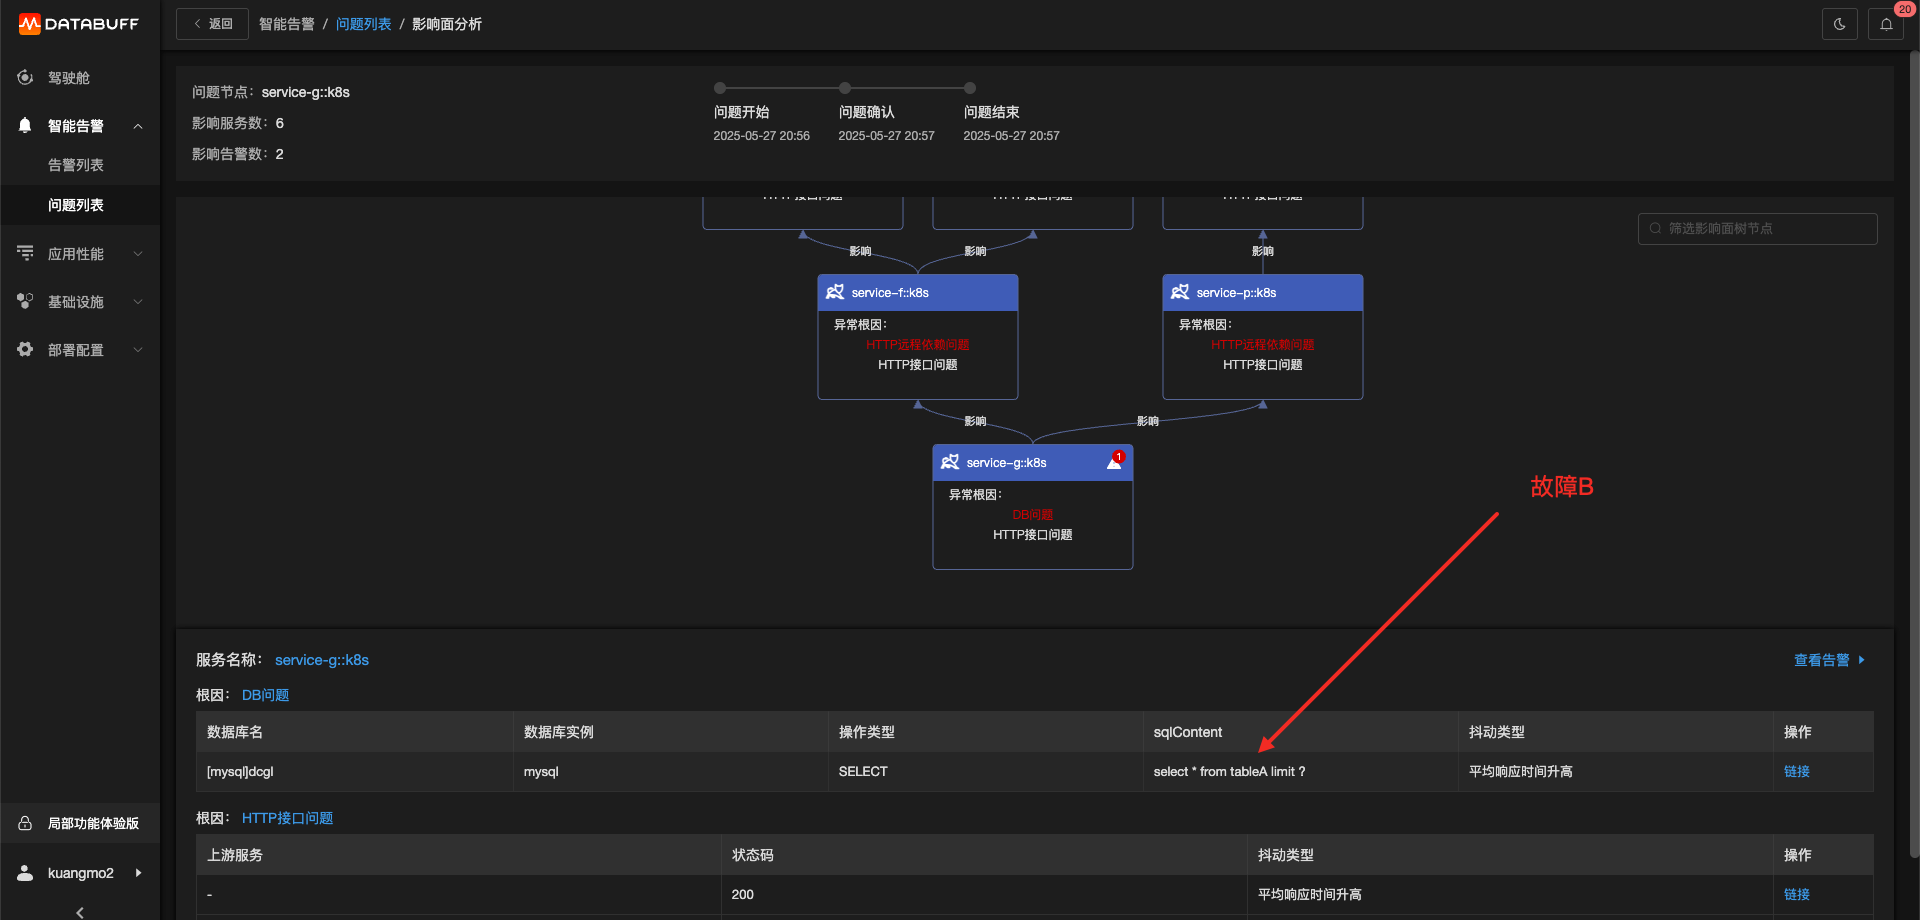Open 问题列表 breadcrumb link

(x=364, y=24)
